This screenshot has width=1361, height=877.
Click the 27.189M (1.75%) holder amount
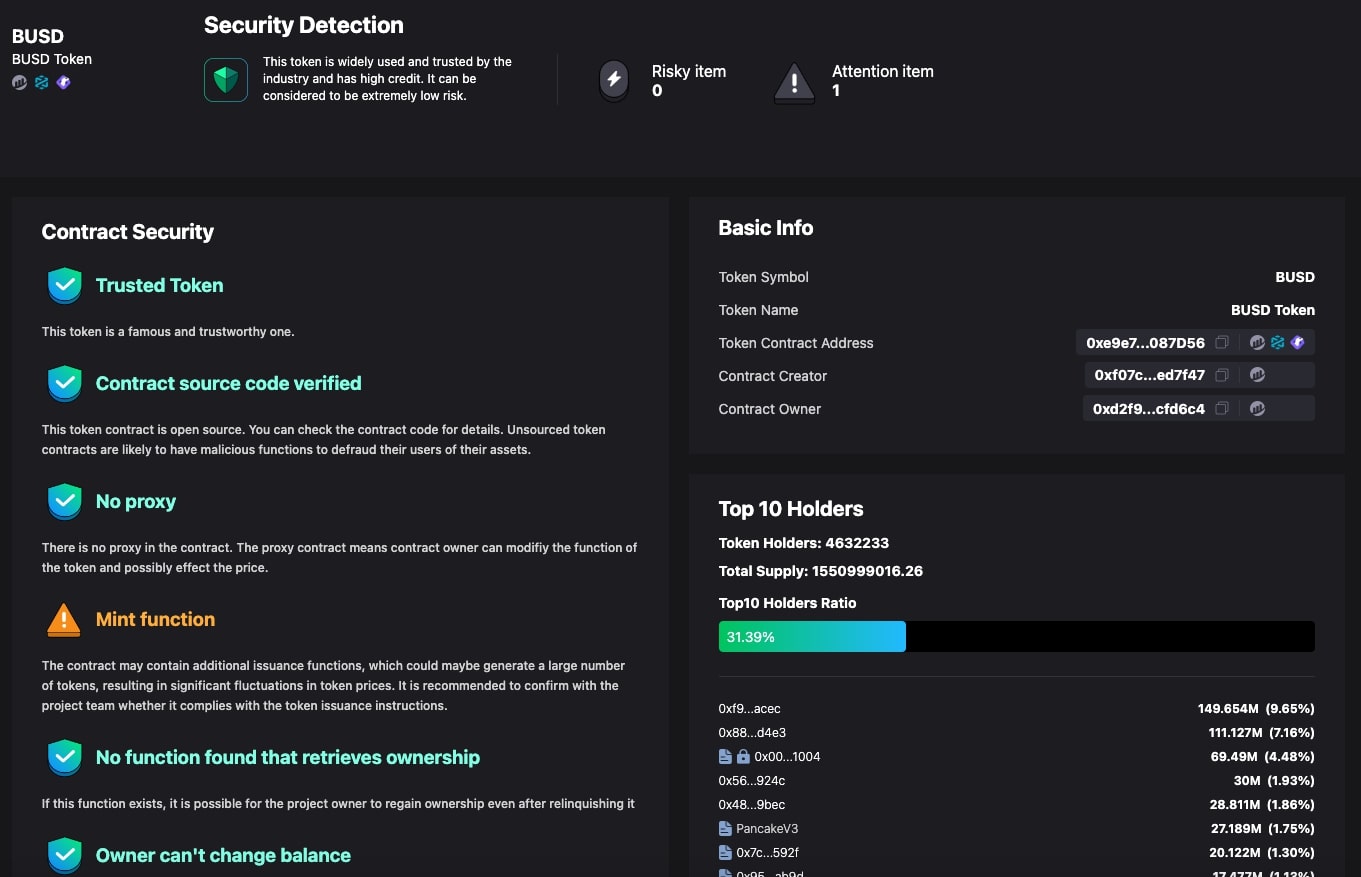click(1263, 829)
